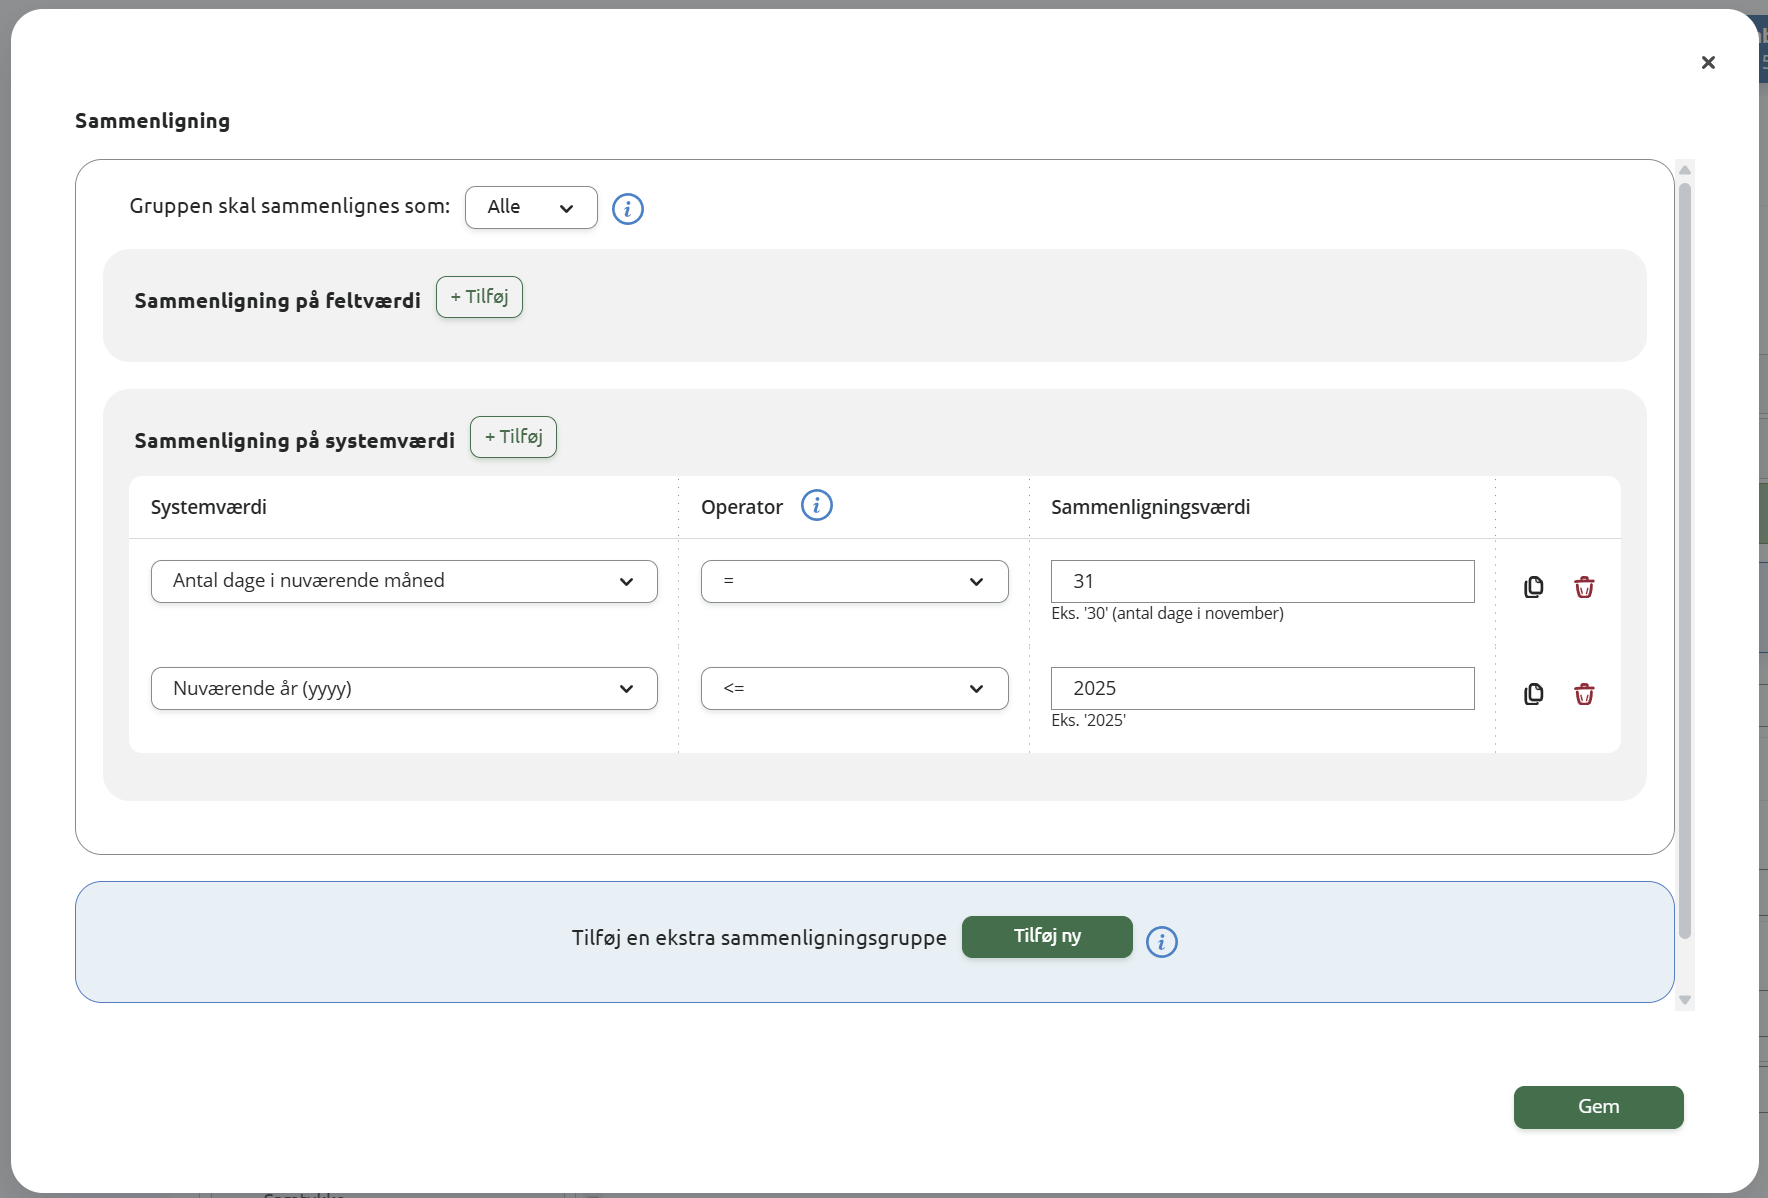Screen dimensions: 1768x1198
Task: Delete the Nuværende år row
Action: [x=1584, y=694]
